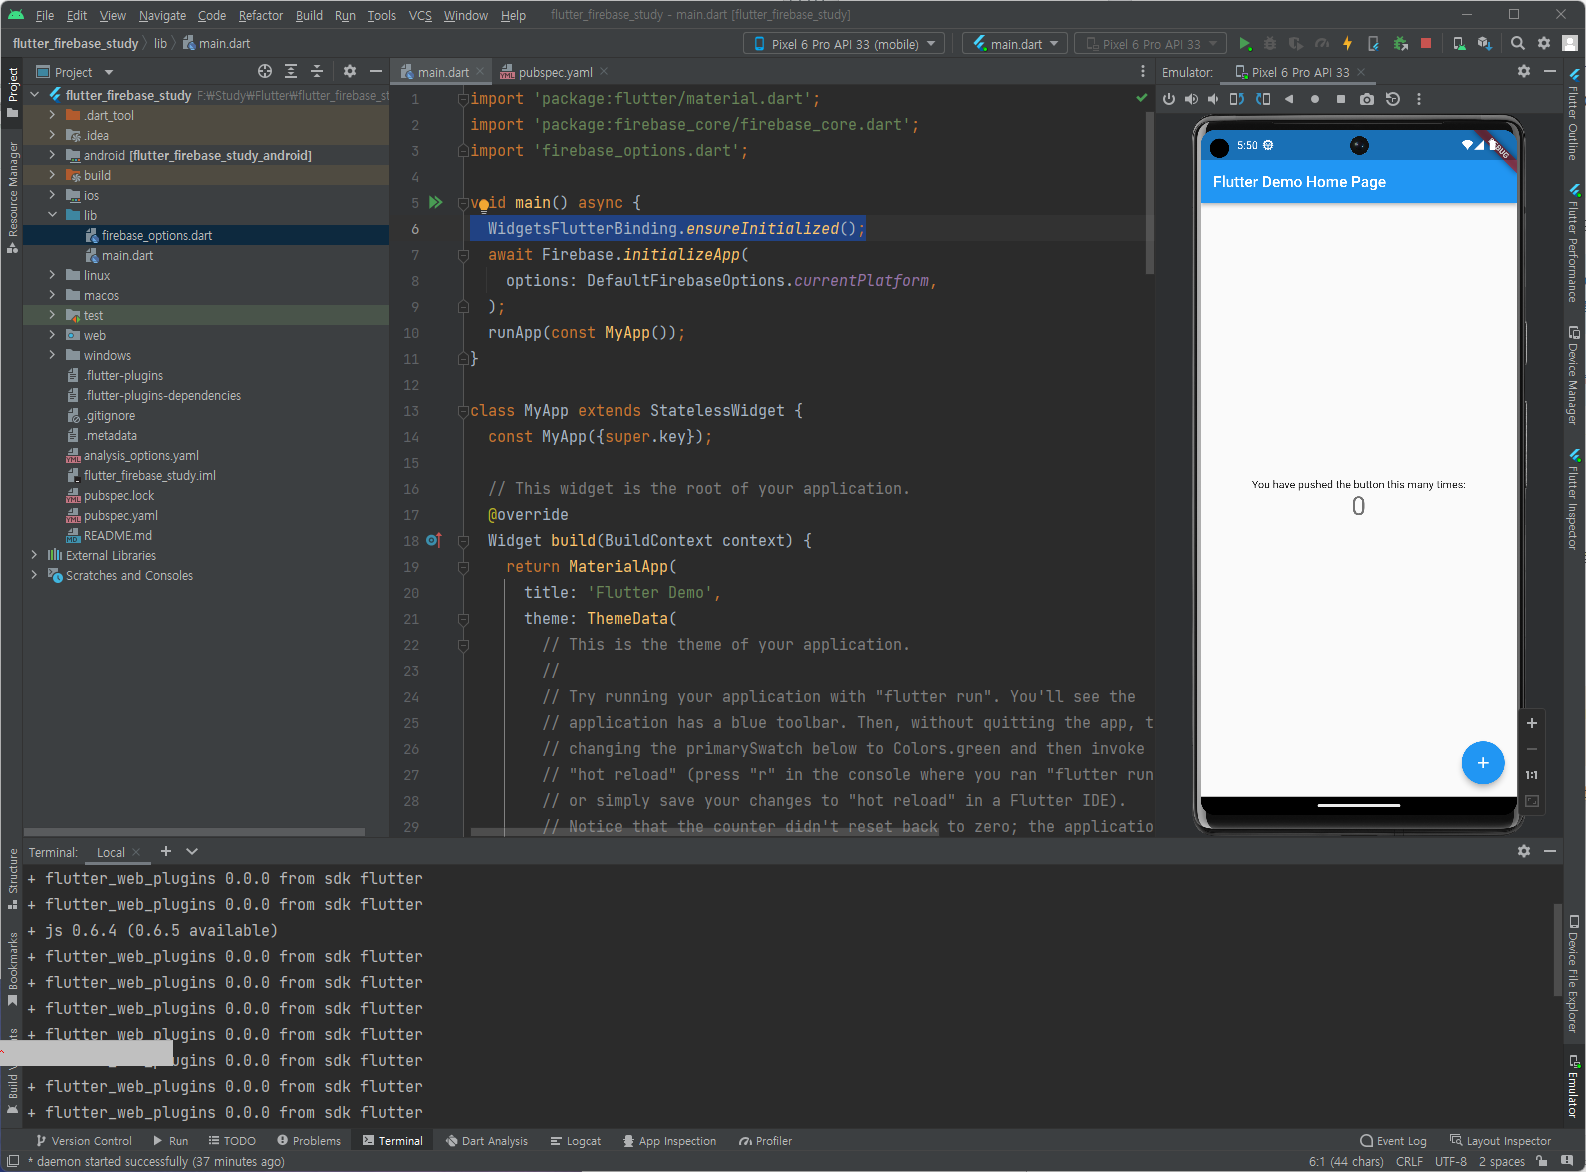Viewport: 1586px width, 1172px height.
Task: Open the Pixel 6 Pro API 33 (mobile) device dropdown
Action: coord(845,44)
